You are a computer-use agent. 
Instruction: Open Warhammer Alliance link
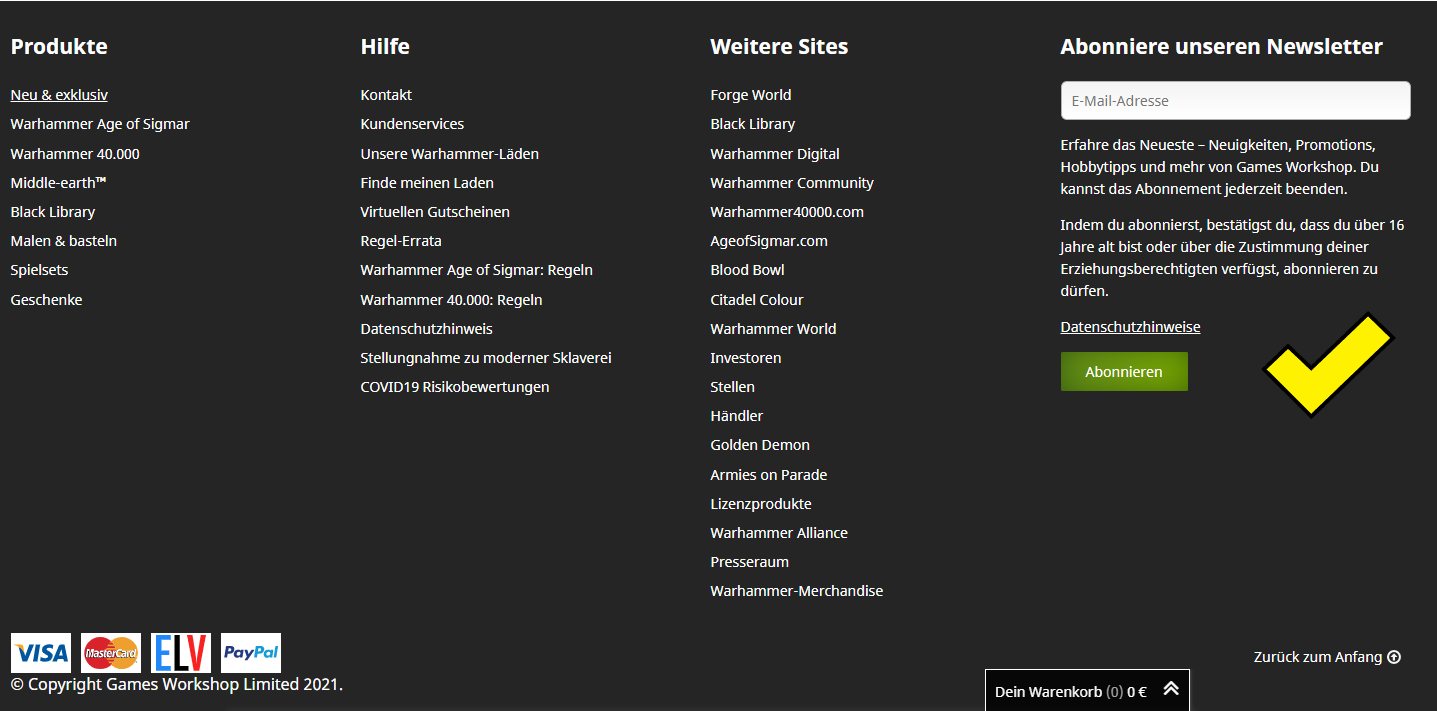coord(779,533)
